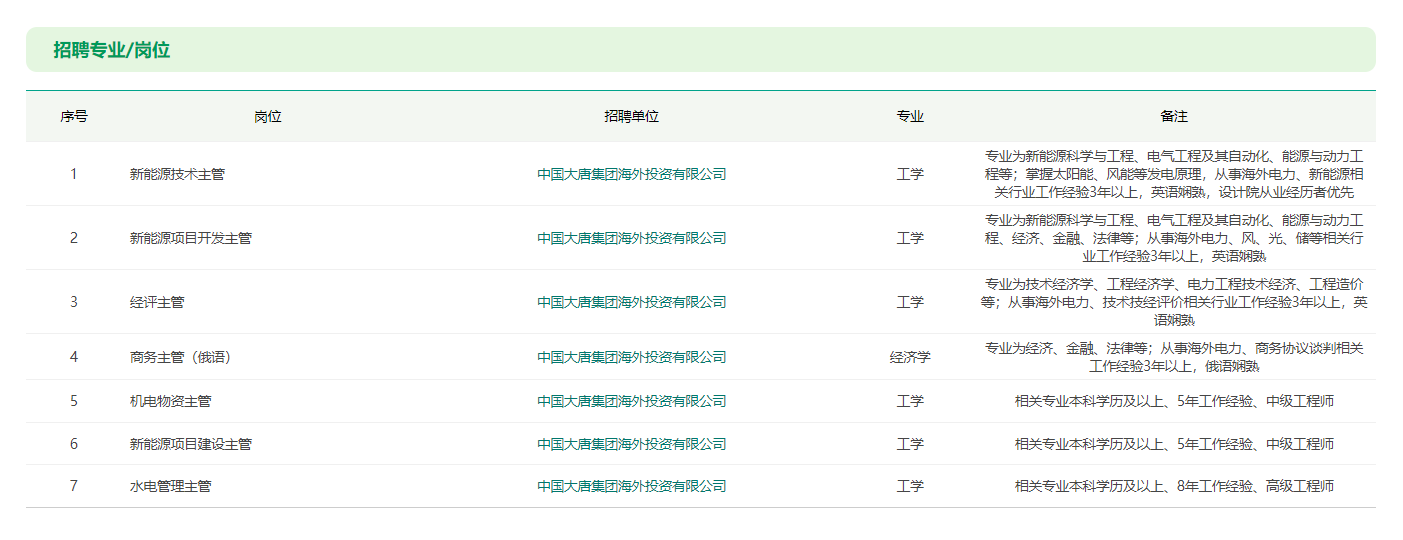Image resolution: width=1403 pixels, height=540 pixels.
Task: Click the 水电管理主管 position name
Action: (x=170, y=486)
